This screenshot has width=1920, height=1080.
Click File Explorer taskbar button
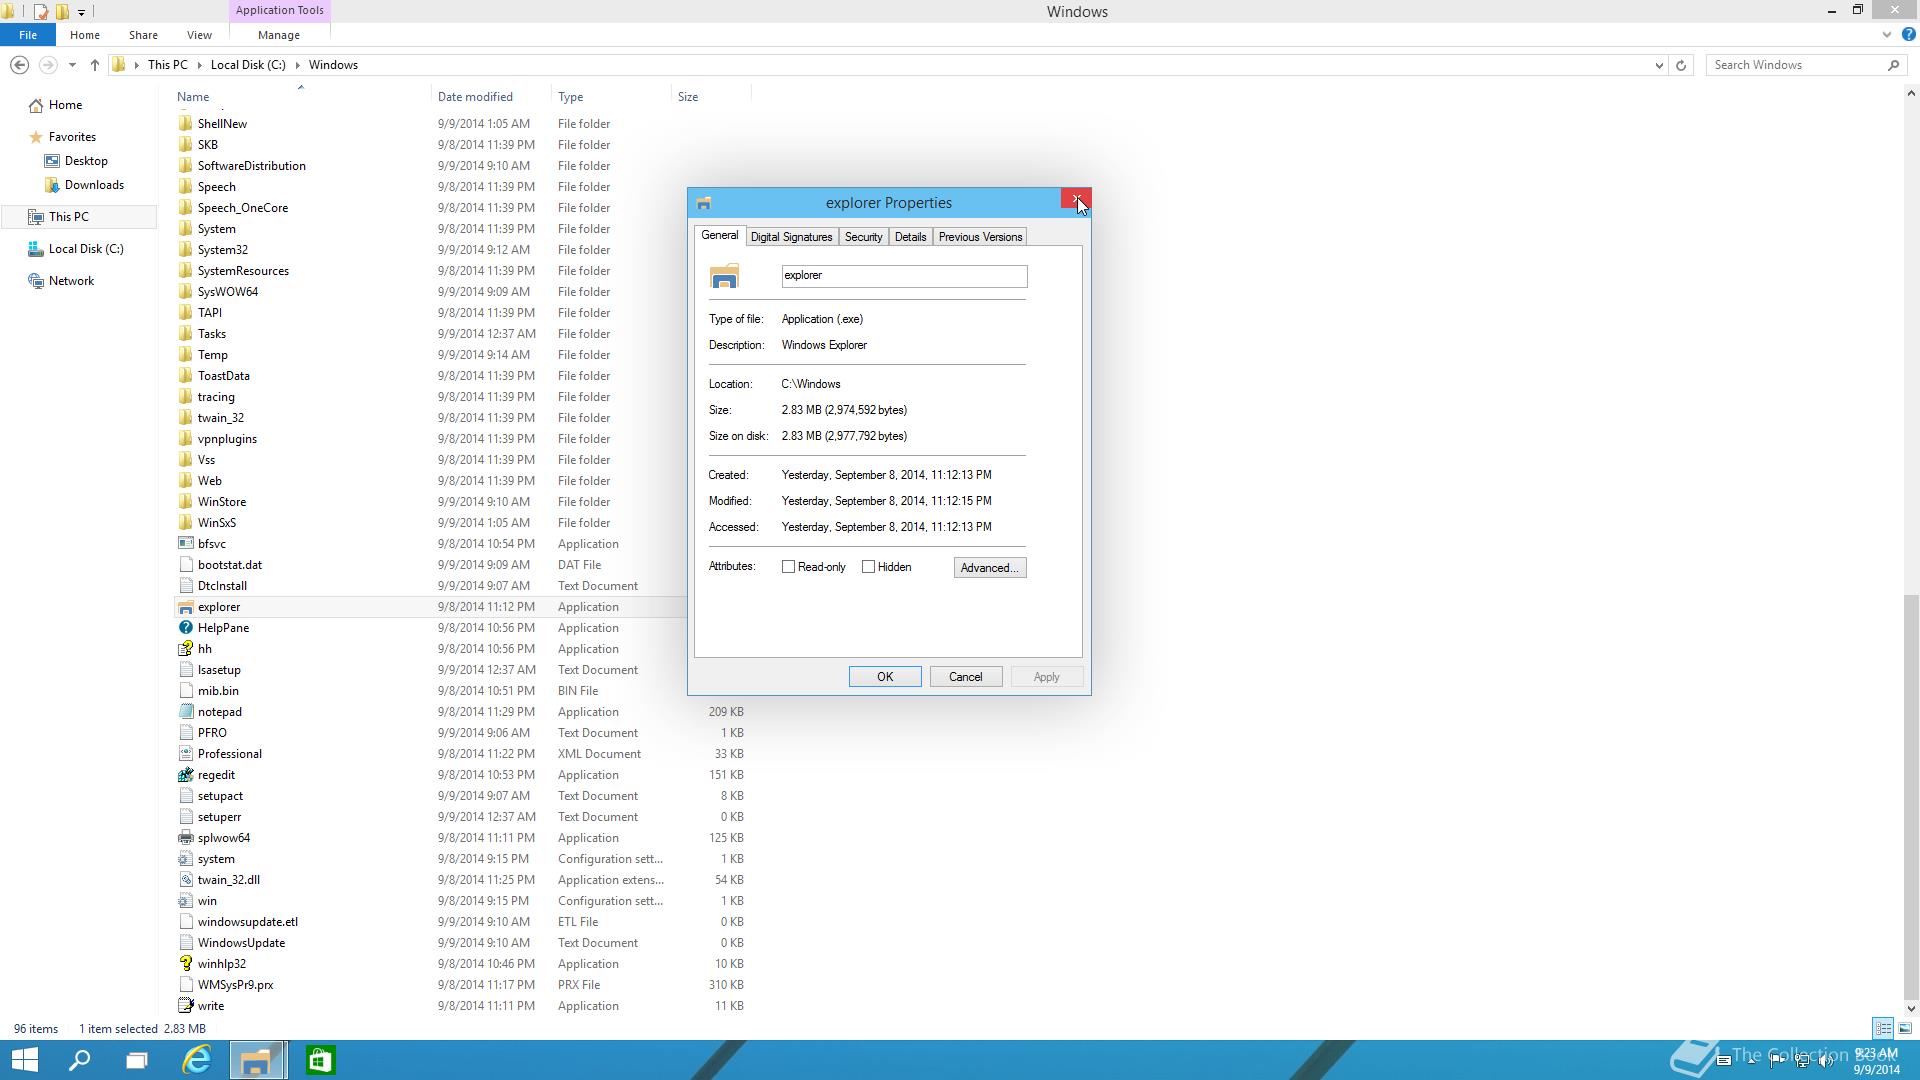point(257,1060)
